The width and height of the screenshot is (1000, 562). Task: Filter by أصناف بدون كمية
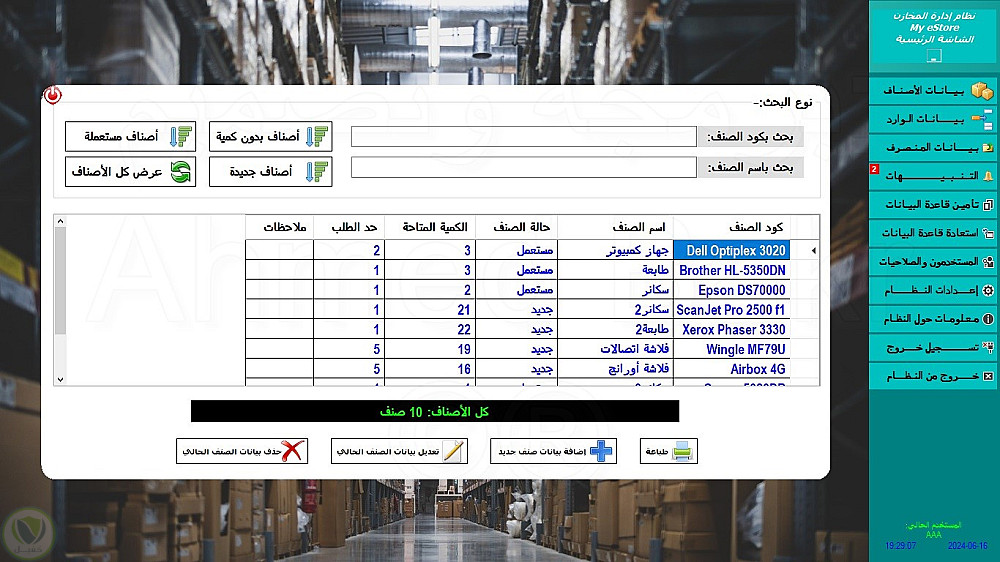pos(270,137)
